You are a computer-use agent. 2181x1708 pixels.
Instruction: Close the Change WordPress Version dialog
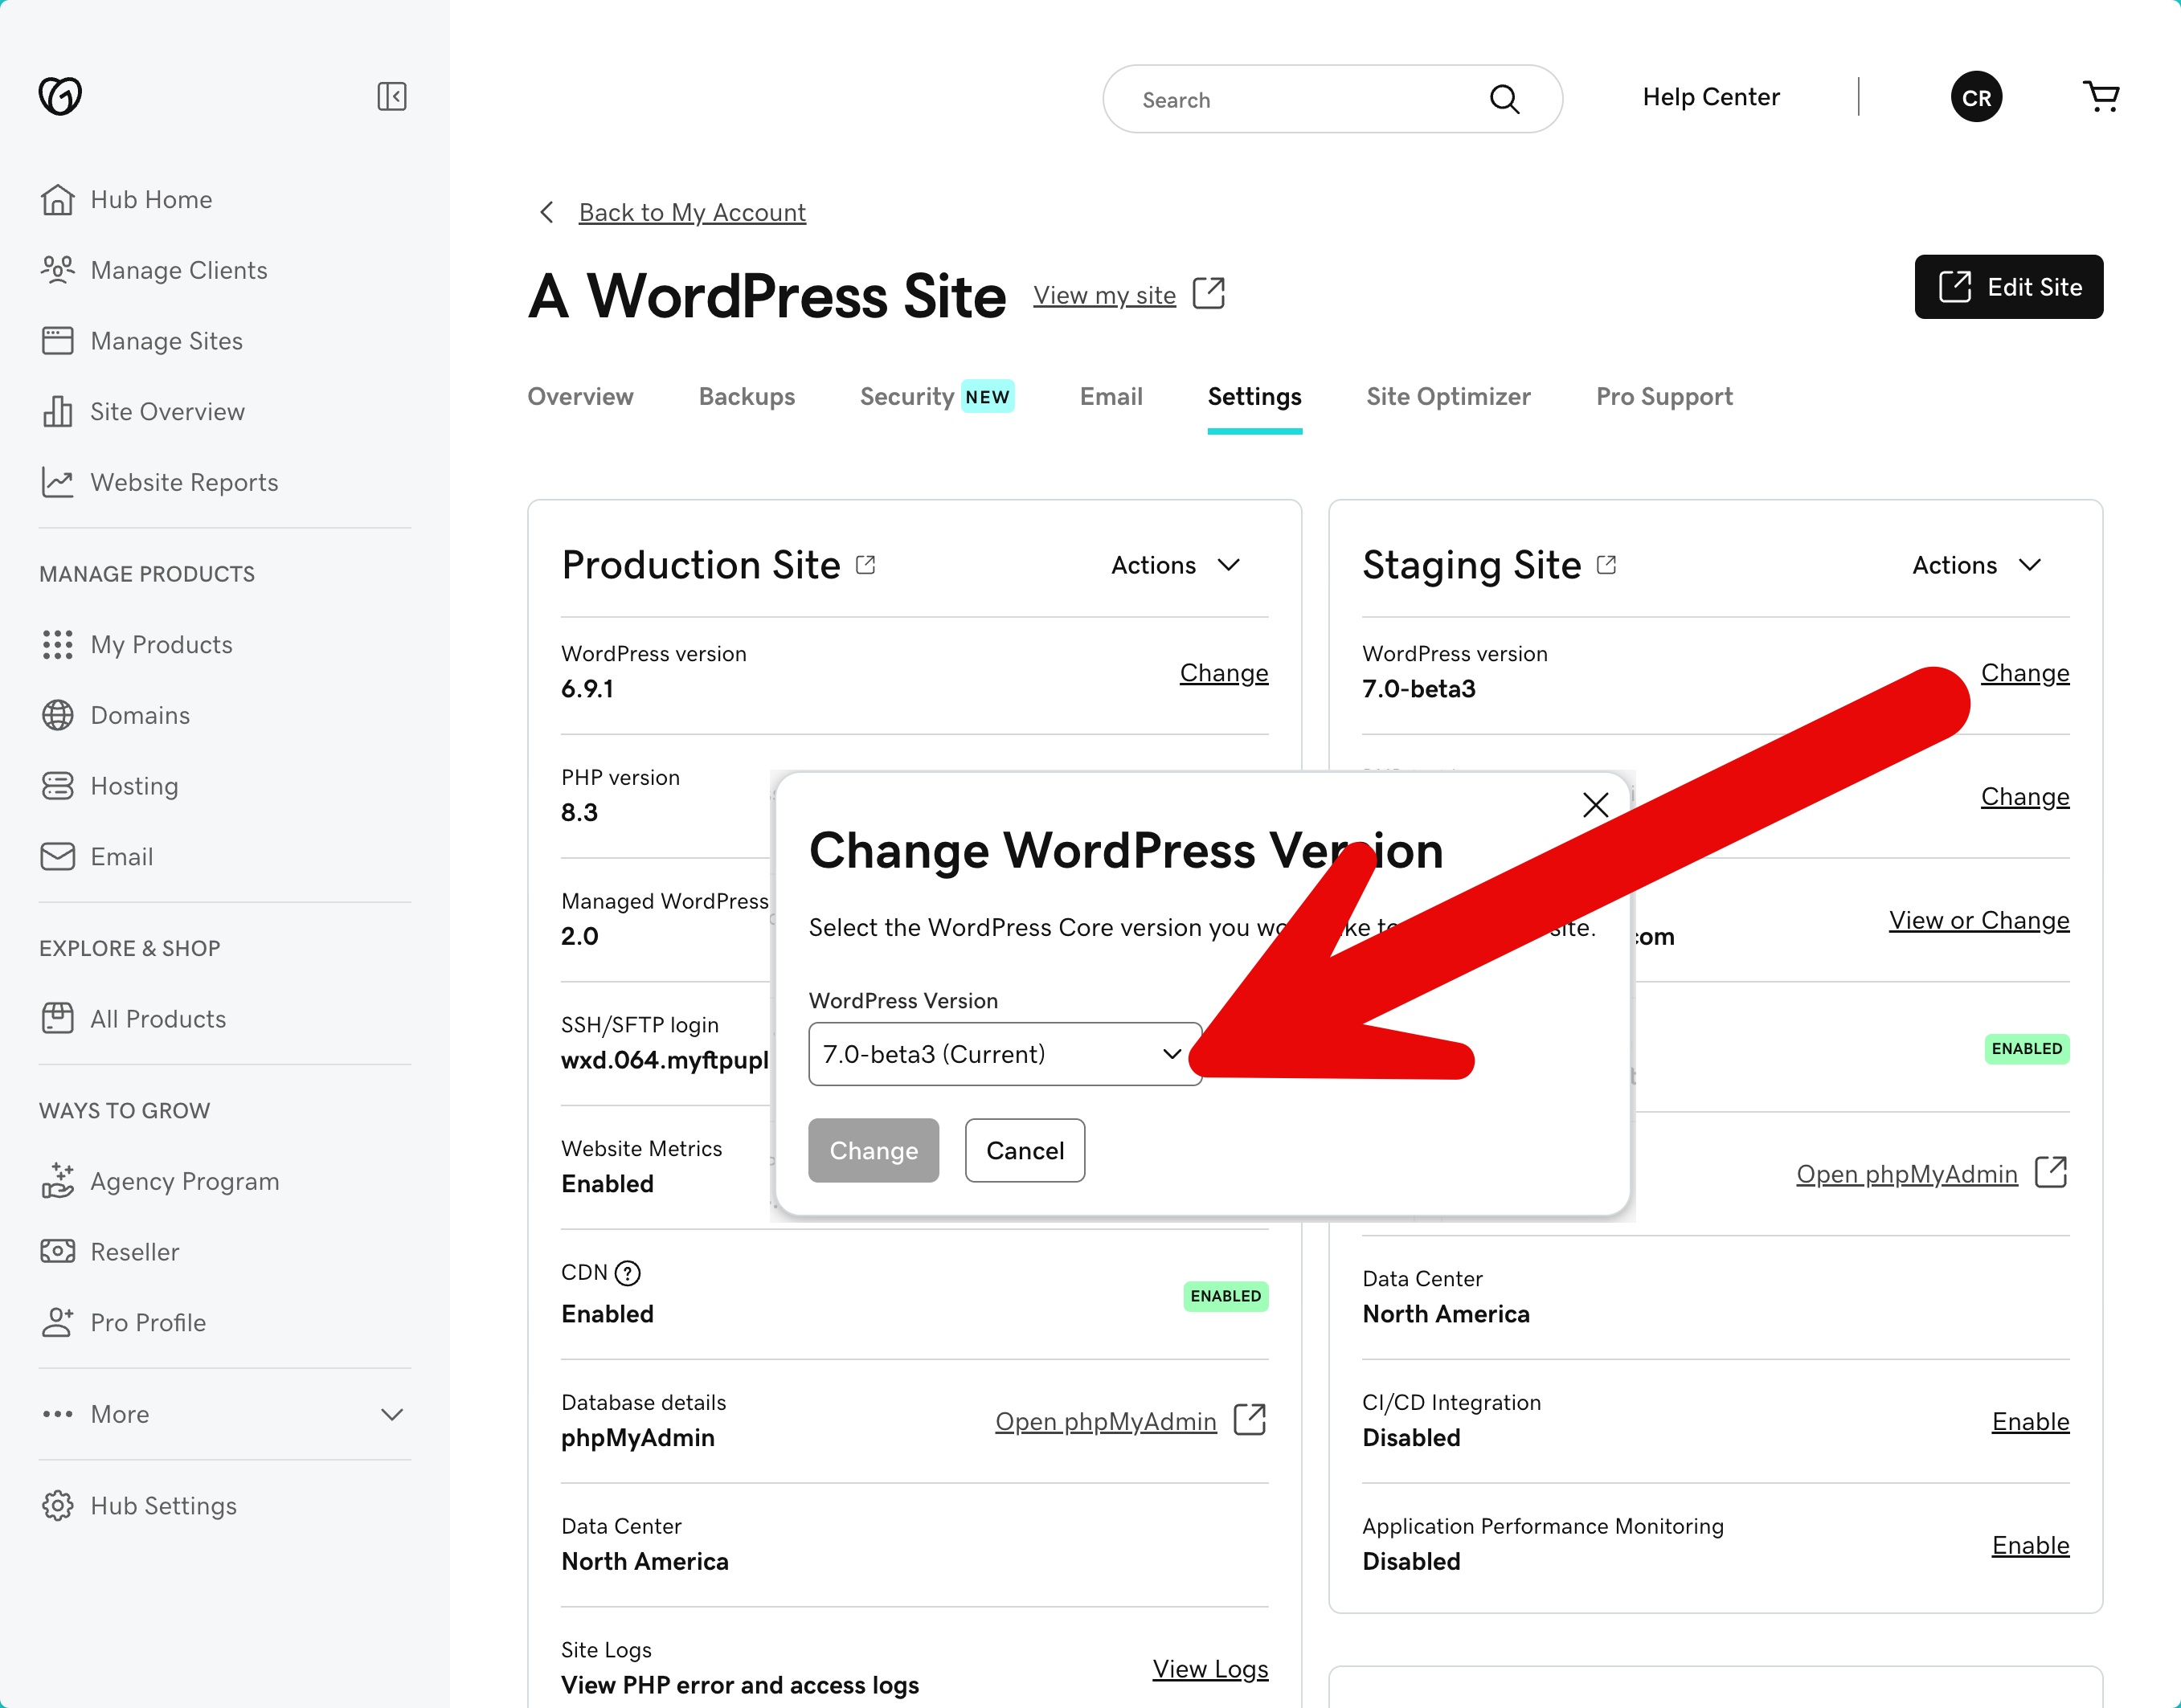point(1594,804)
